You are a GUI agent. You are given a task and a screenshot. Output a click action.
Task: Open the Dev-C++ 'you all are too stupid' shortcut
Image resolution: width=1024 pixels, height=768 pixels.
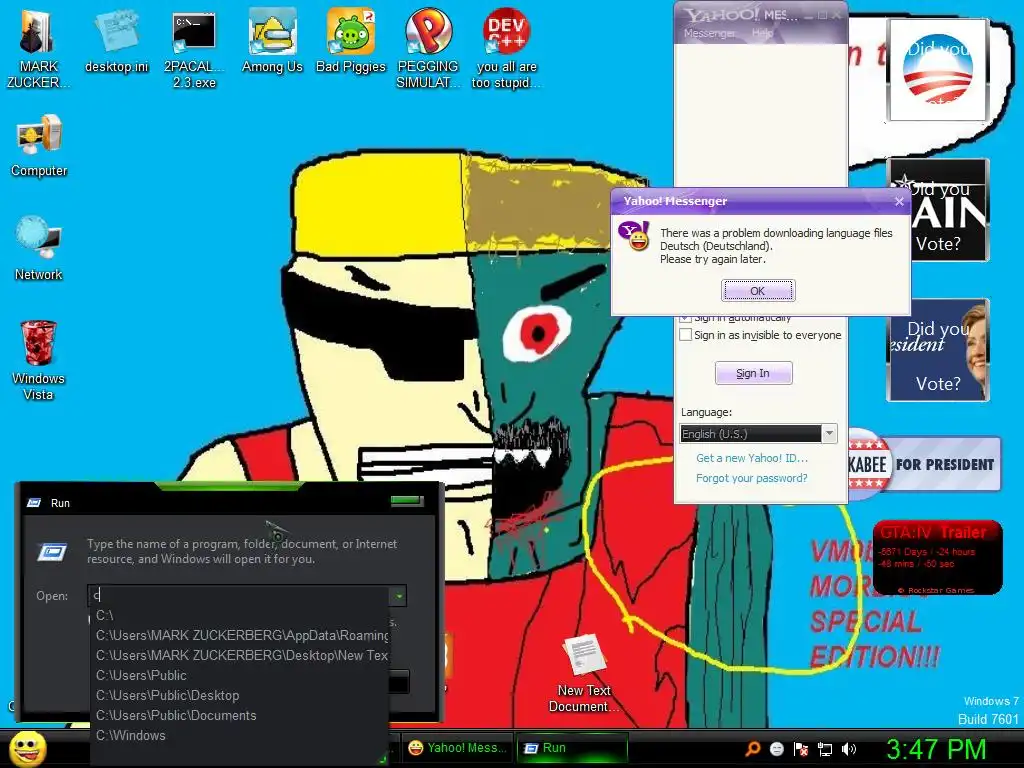507,49
